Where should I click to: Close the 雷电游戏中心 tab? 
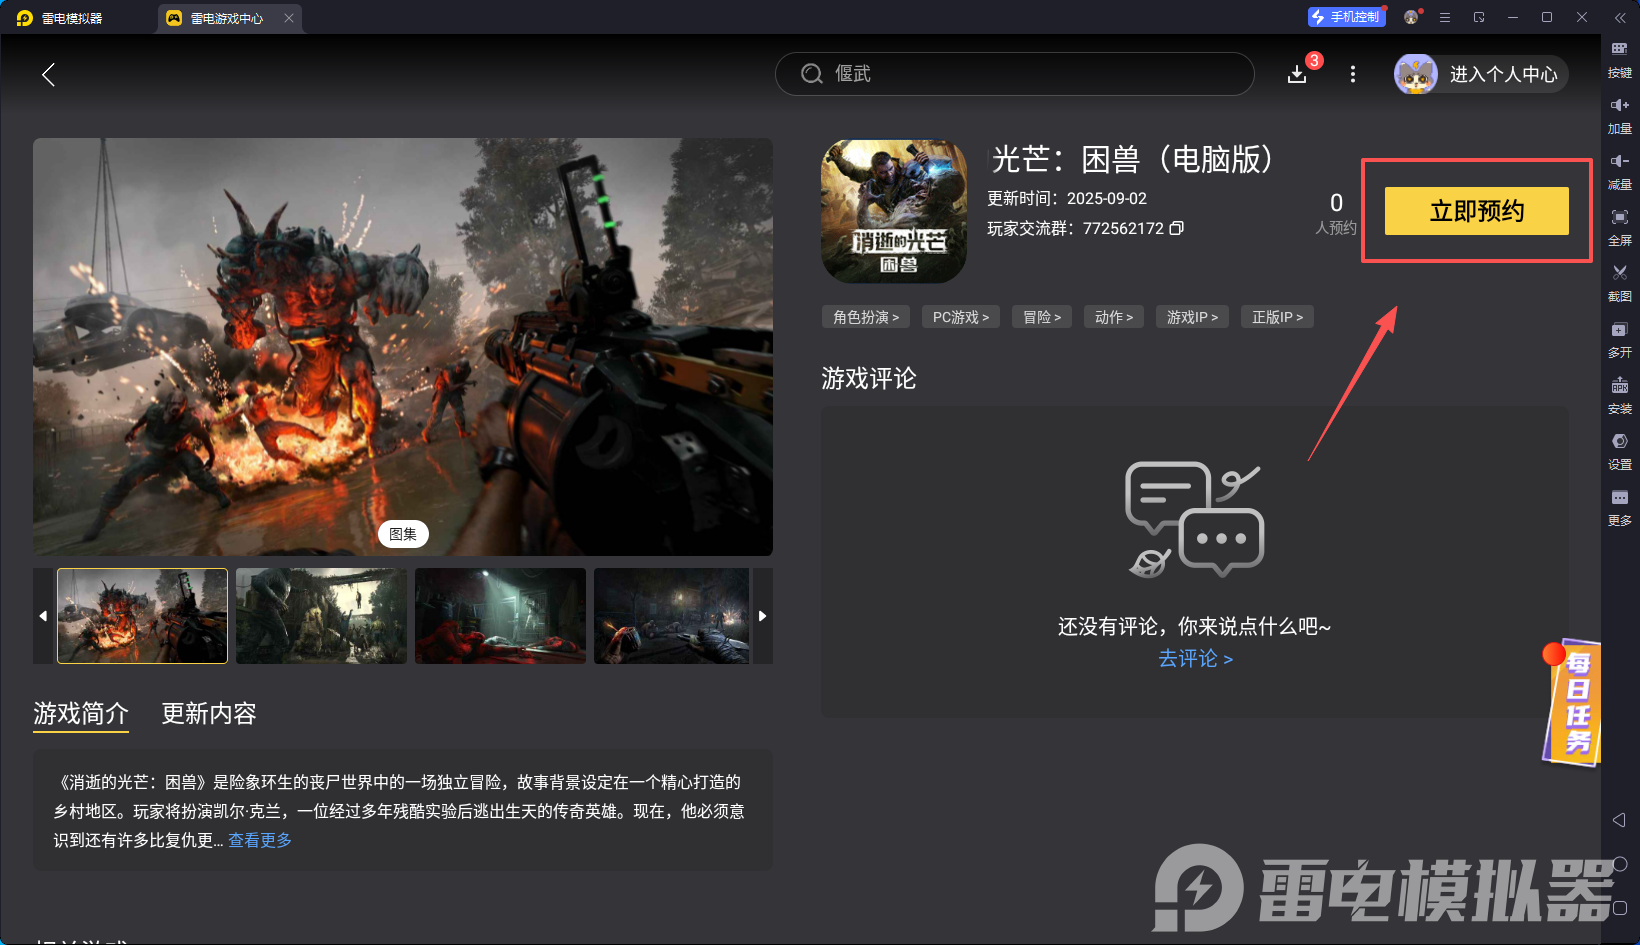click(289, 18)
